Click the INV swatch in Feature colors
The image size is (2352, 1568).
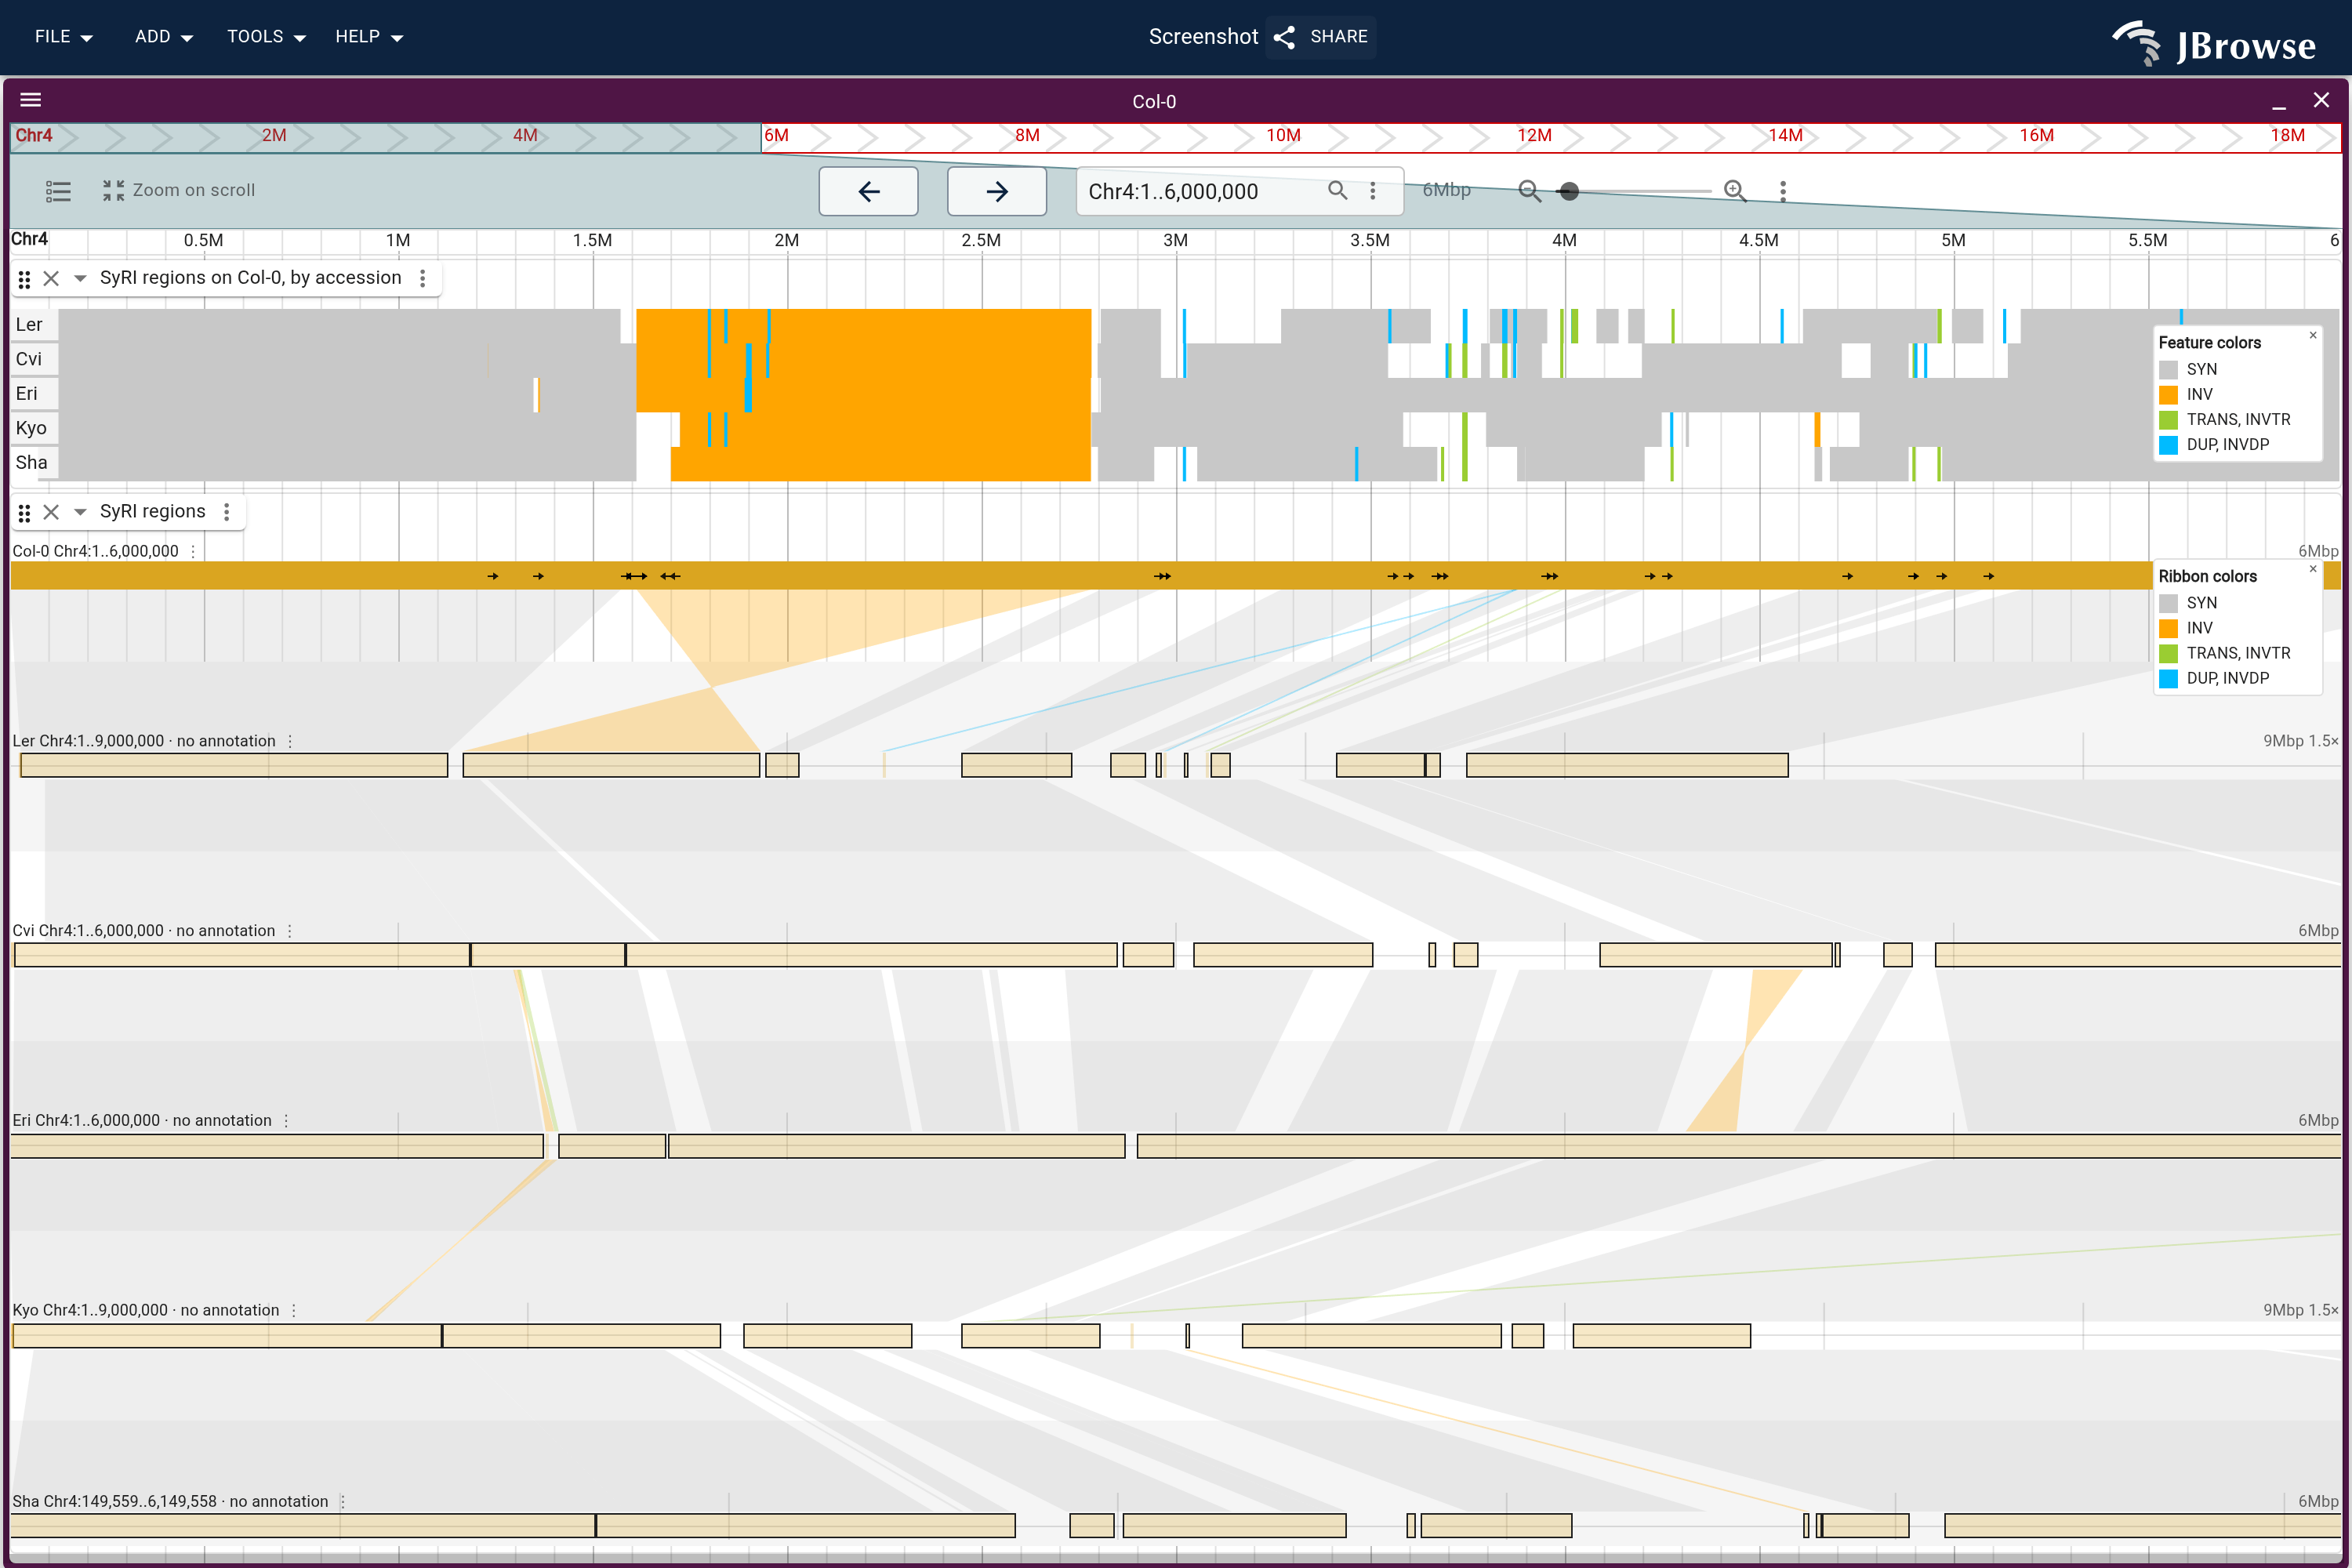coord(2169,395)
